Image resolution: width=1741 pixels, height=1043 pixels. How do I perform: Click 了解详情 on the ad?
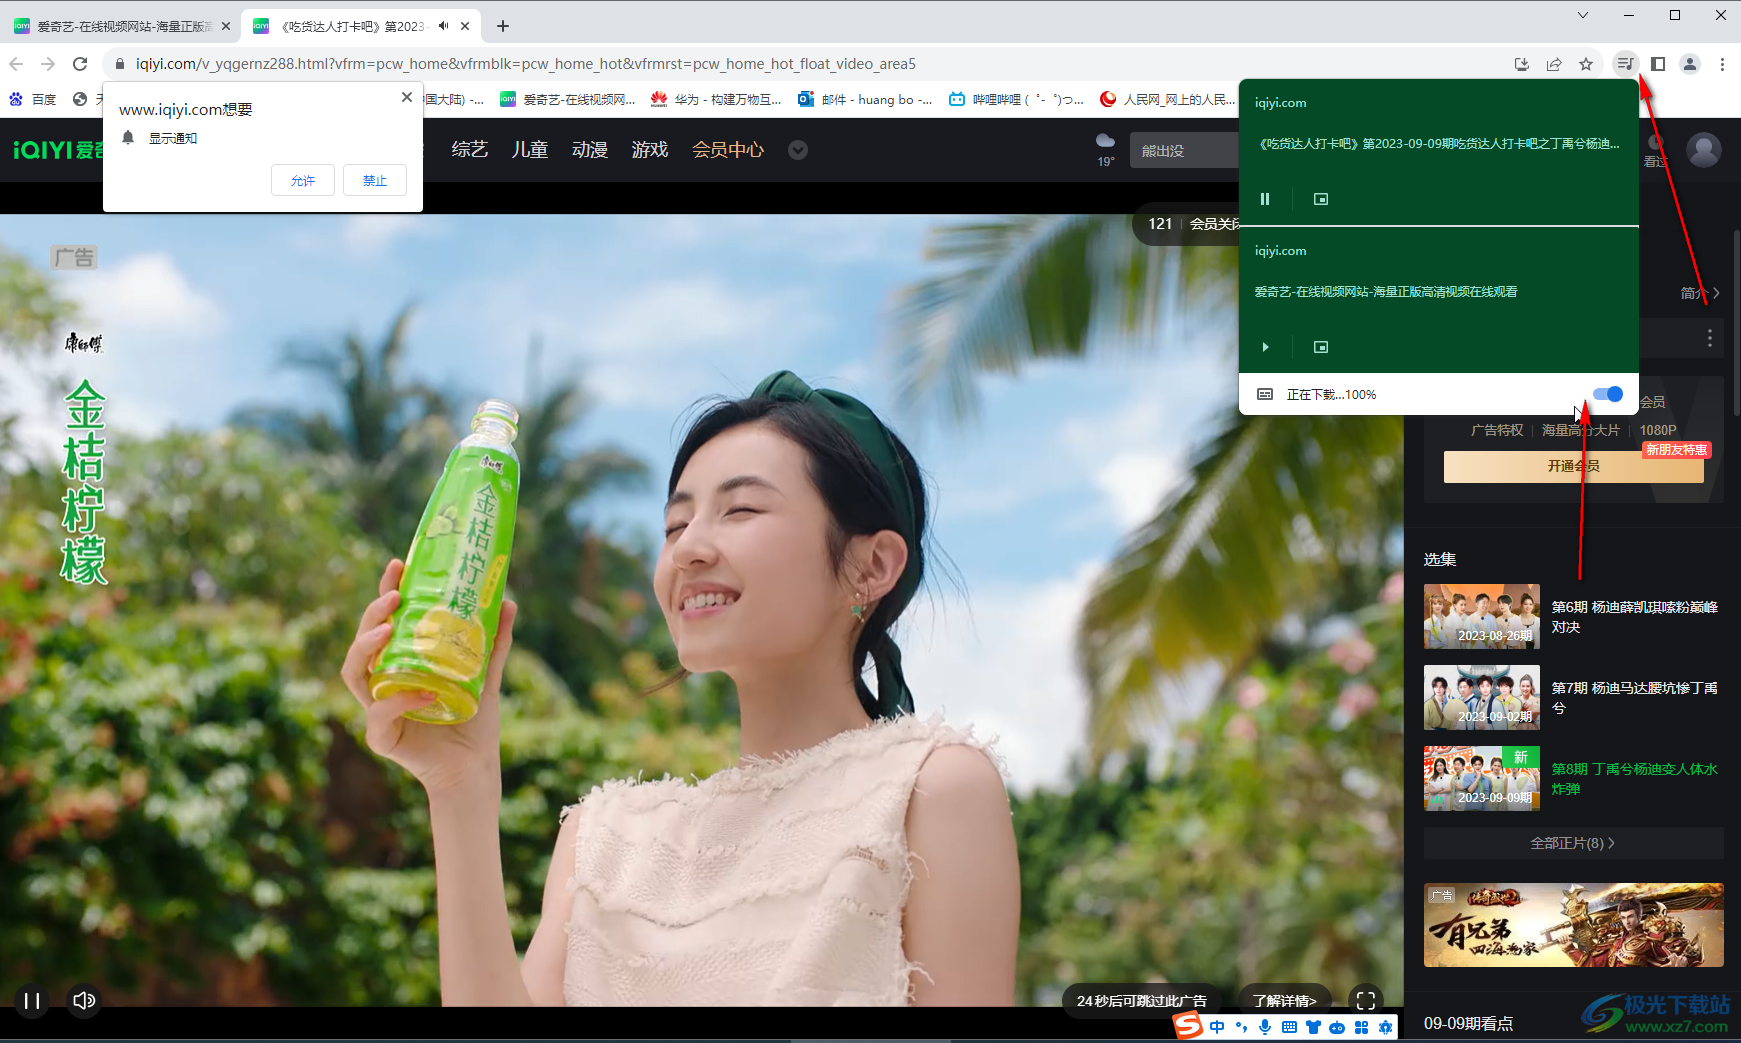tap(1285, 1000)
